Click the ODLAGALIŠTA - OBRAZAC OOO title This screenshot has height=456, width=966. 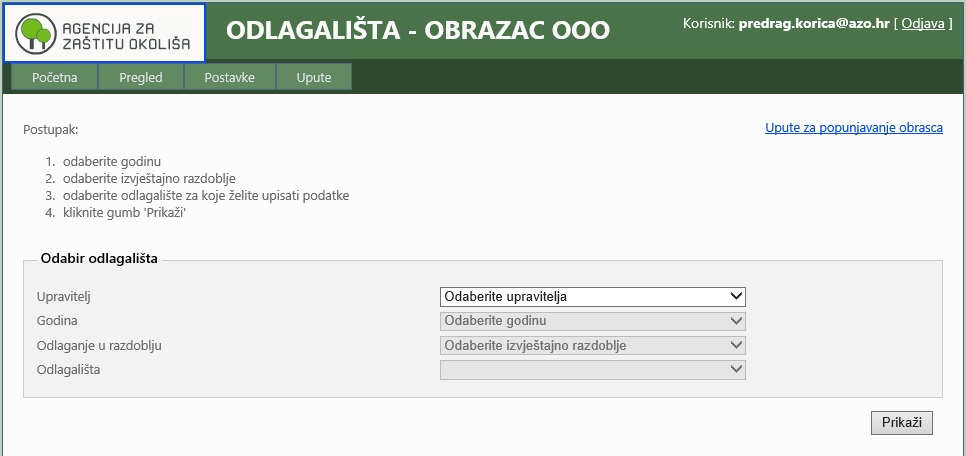[x=417, y=30]
